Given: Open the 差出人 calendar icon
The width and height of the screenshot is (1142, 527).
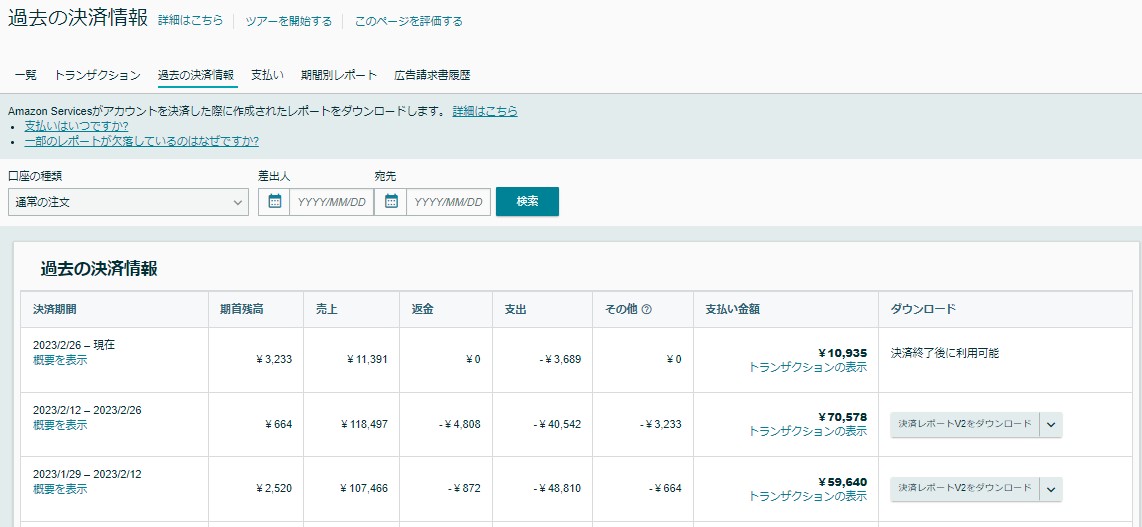Looking at the screenshot, I should (274, 202).
